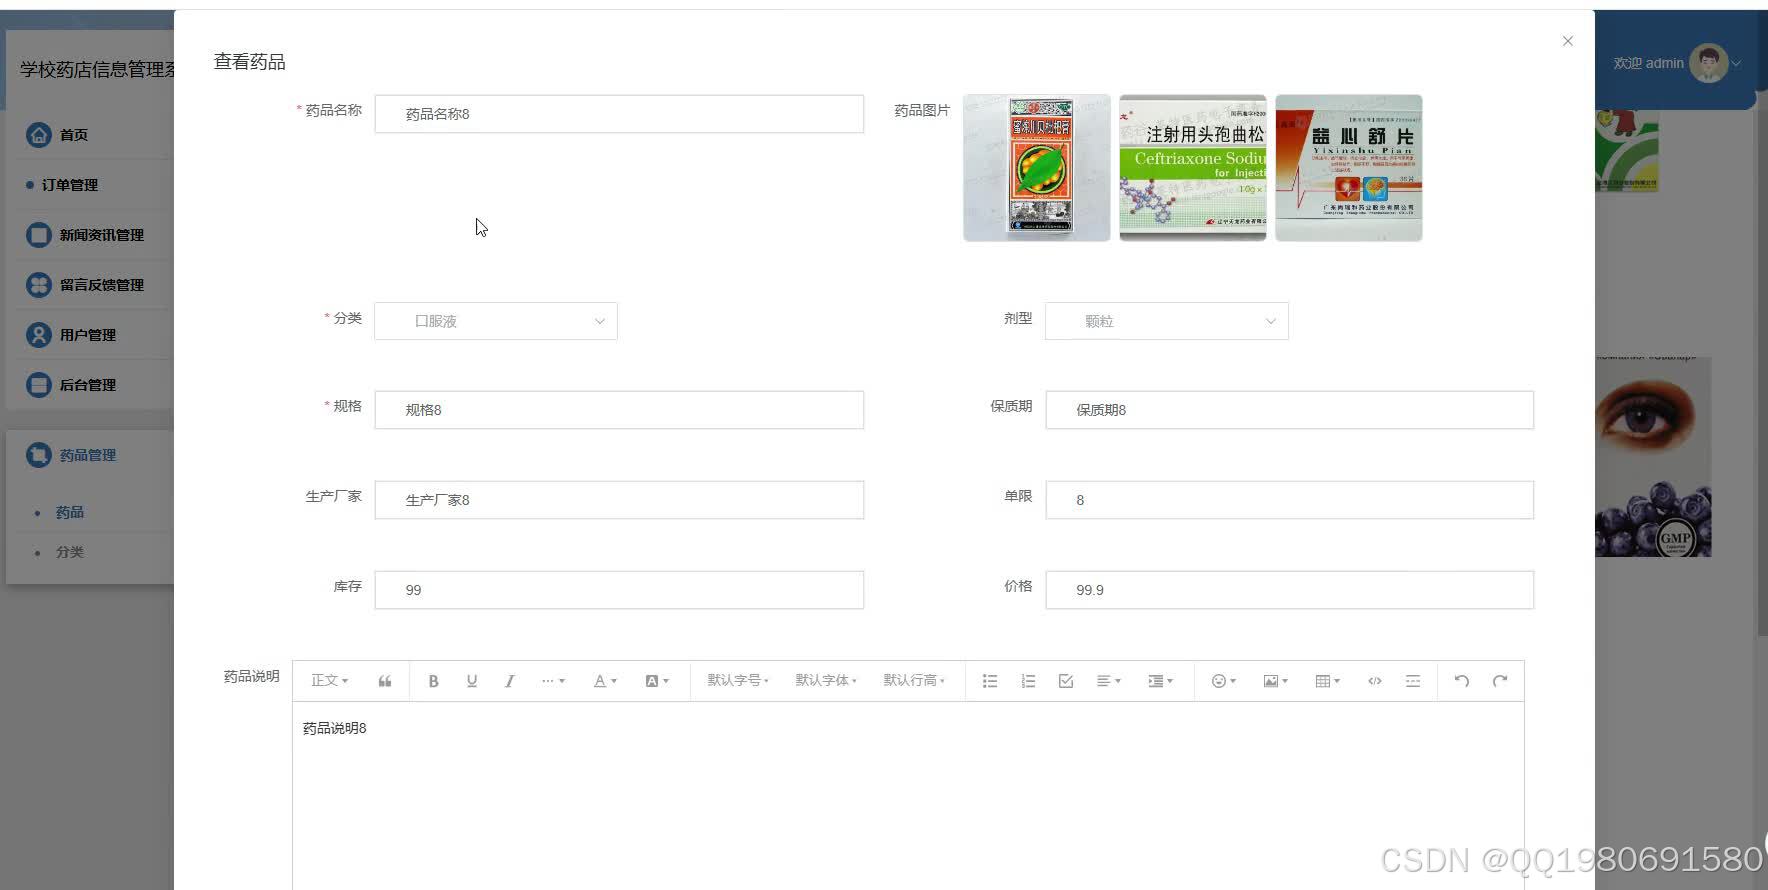The width and height of the screenshot is (1768, 890).
Task: Toggle underline formatting in the editor
Action: pyautogui.click(x=471, y=681)
